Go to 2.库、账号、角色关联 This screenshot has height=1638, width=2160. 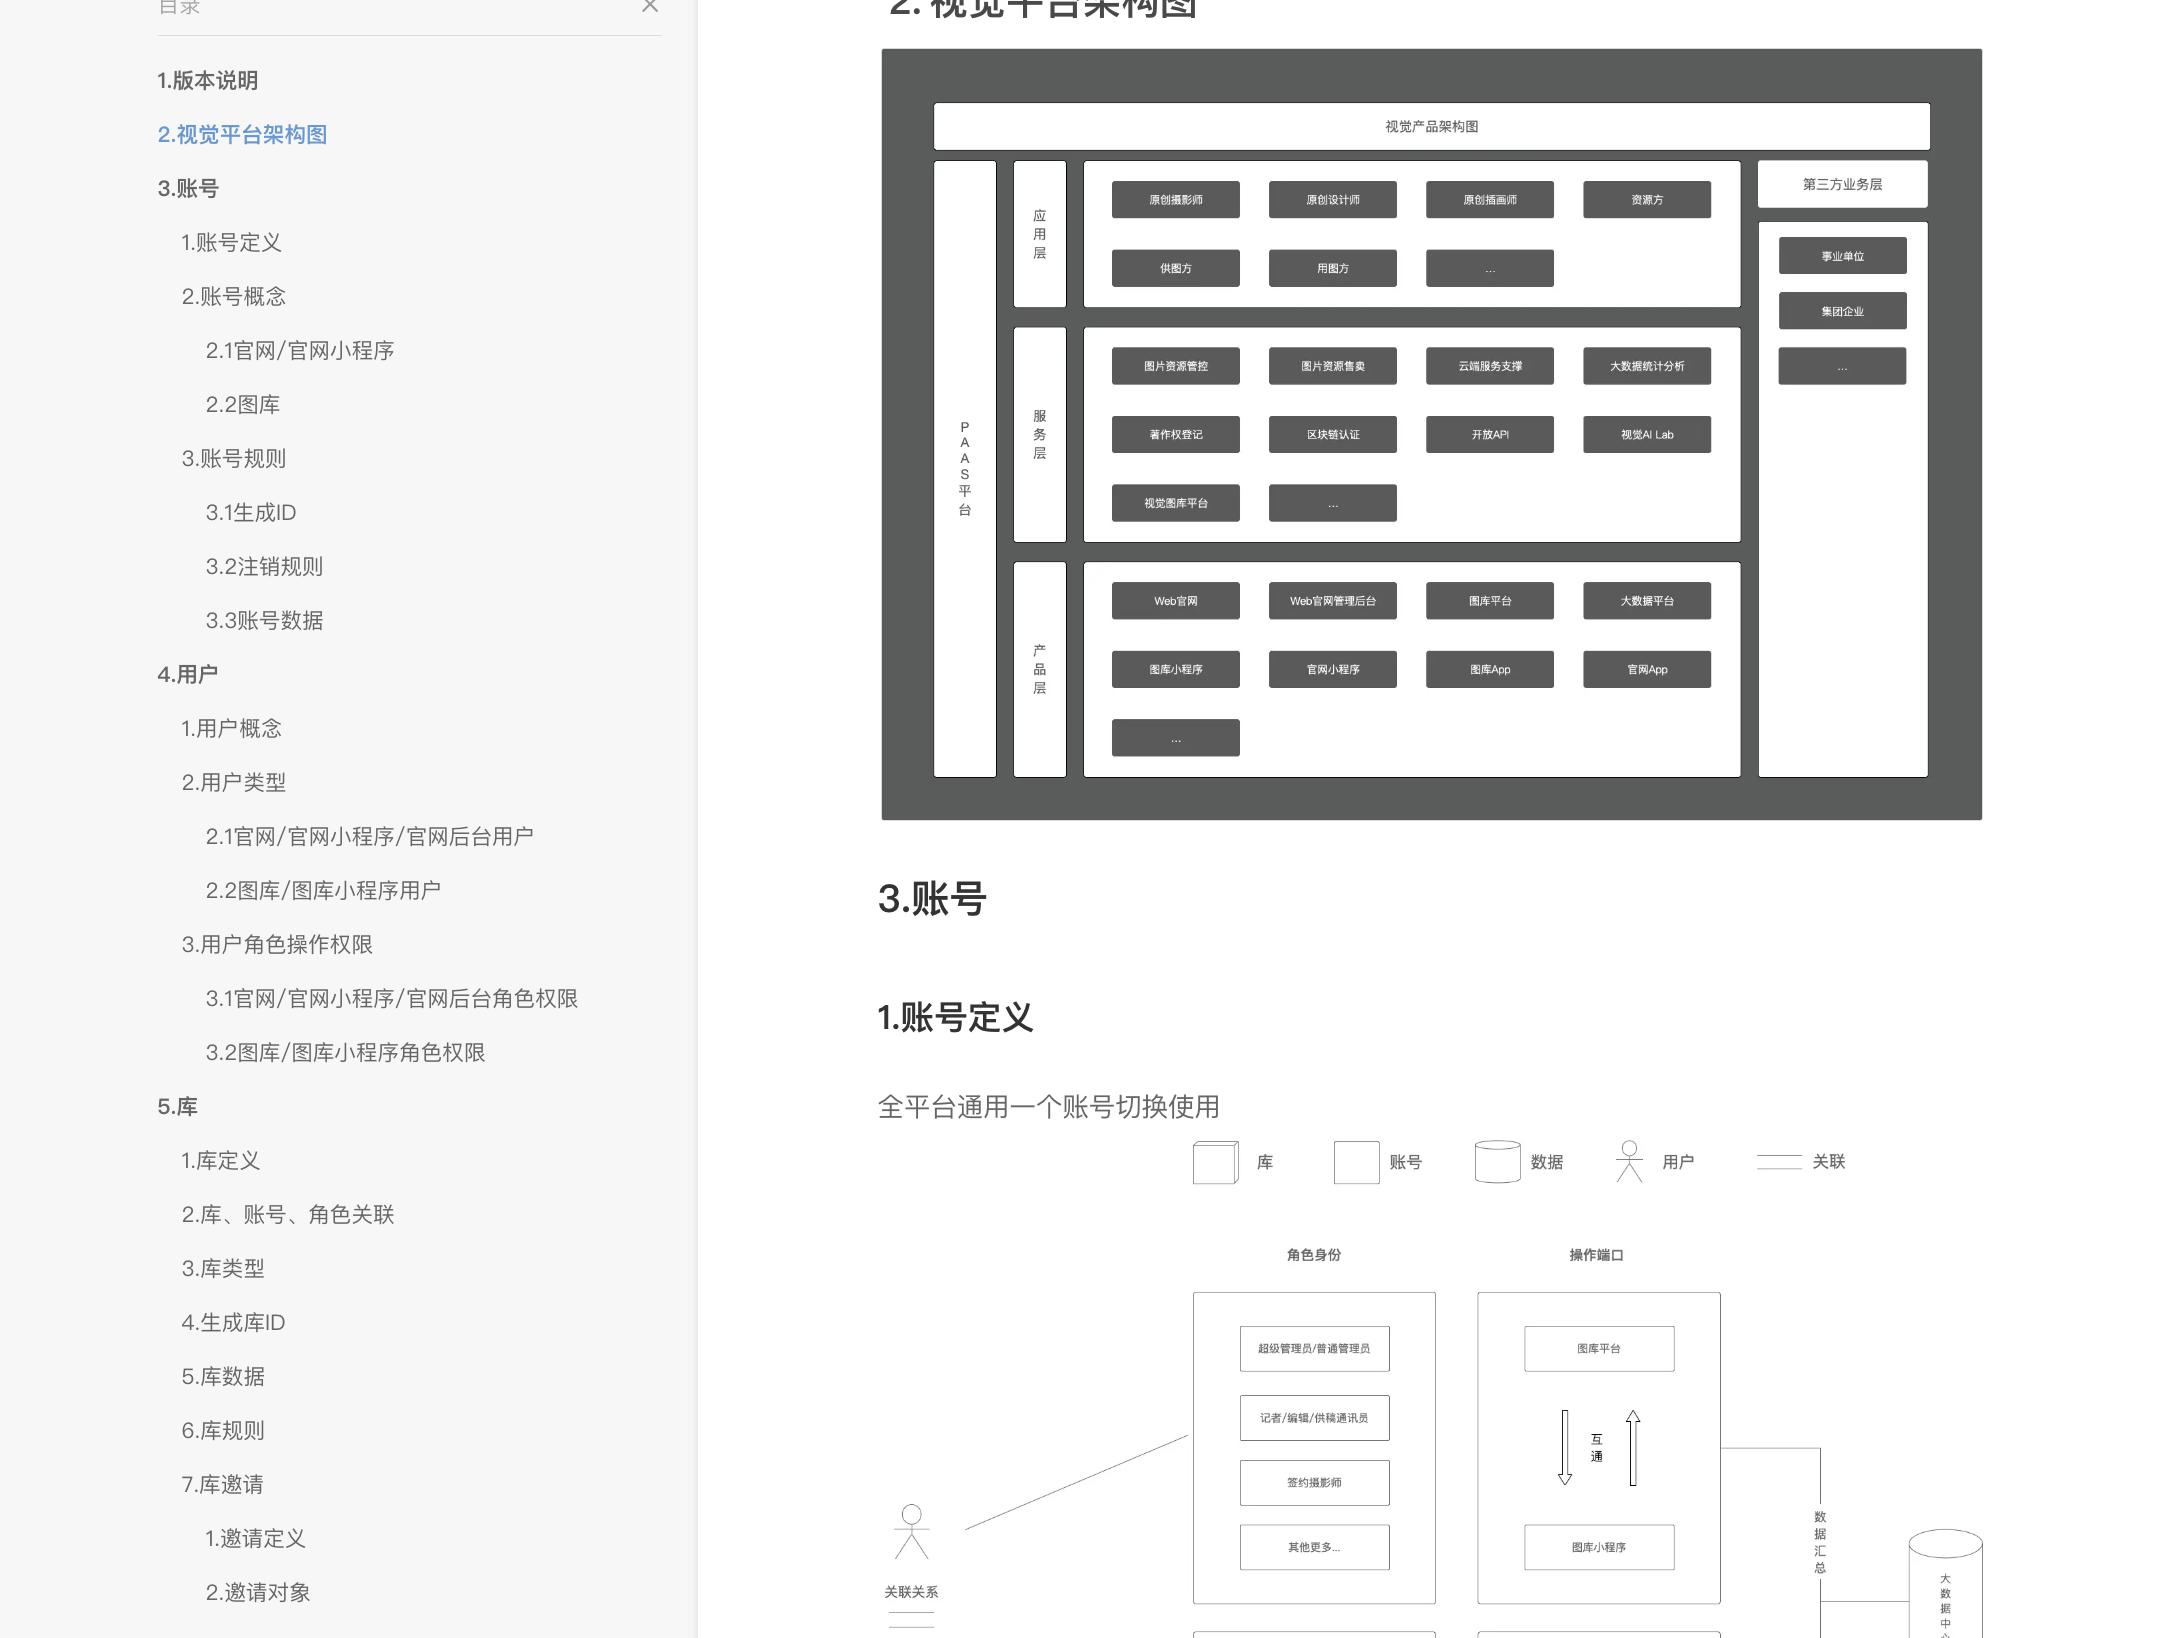288,1214
